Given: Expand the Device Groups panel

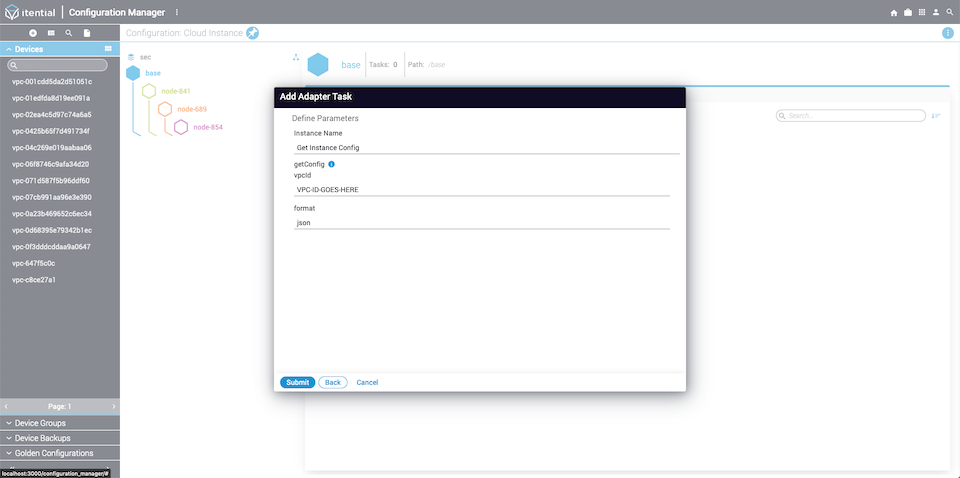Looking at the screenshot, I should [60, 424].
